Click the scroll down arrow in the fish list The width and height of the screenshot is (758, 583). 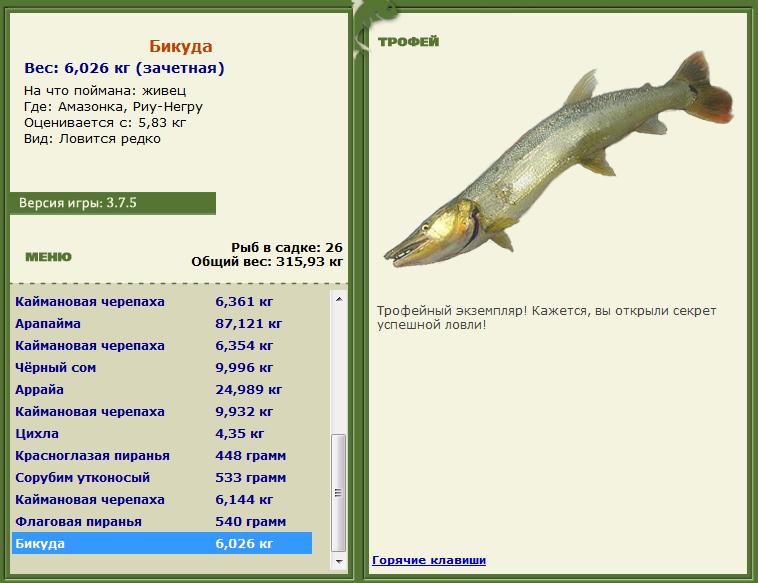(339, 561)
